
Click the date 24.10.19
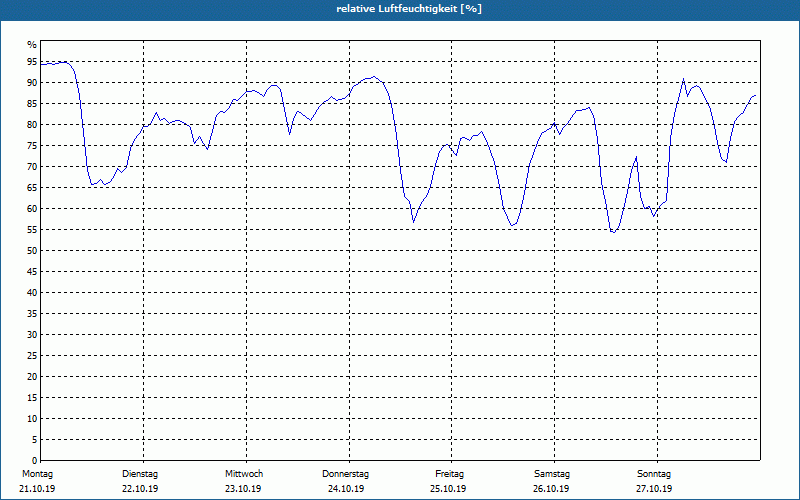tap(346, 489)
